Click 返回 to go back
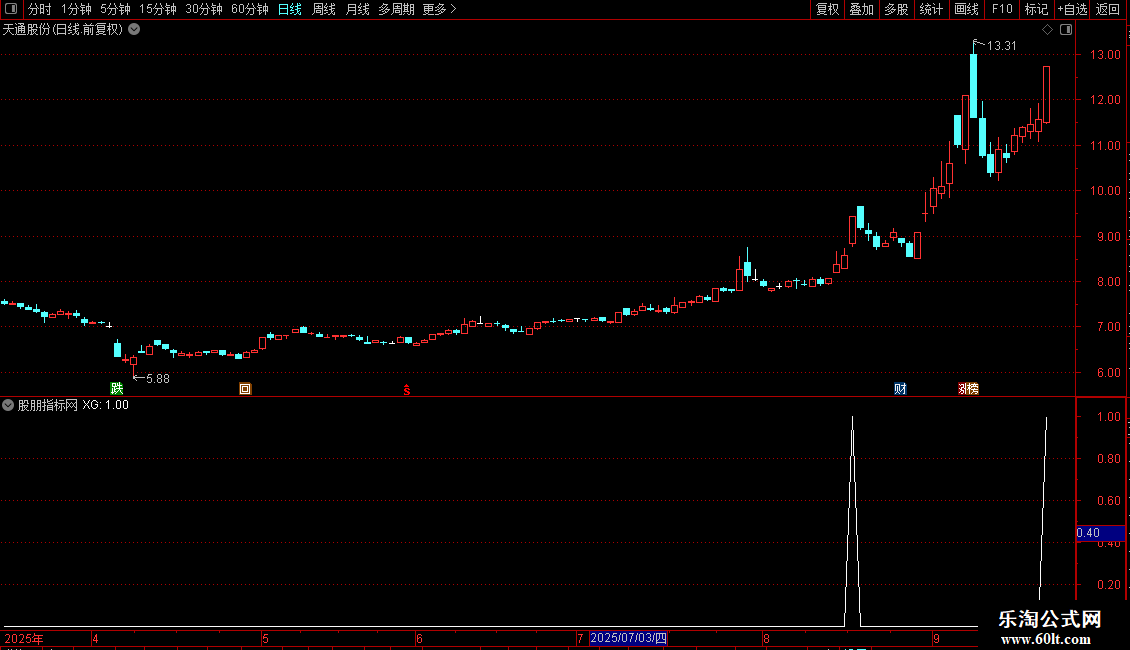The image size is (1130, 650). click(x=1108, y=9)
